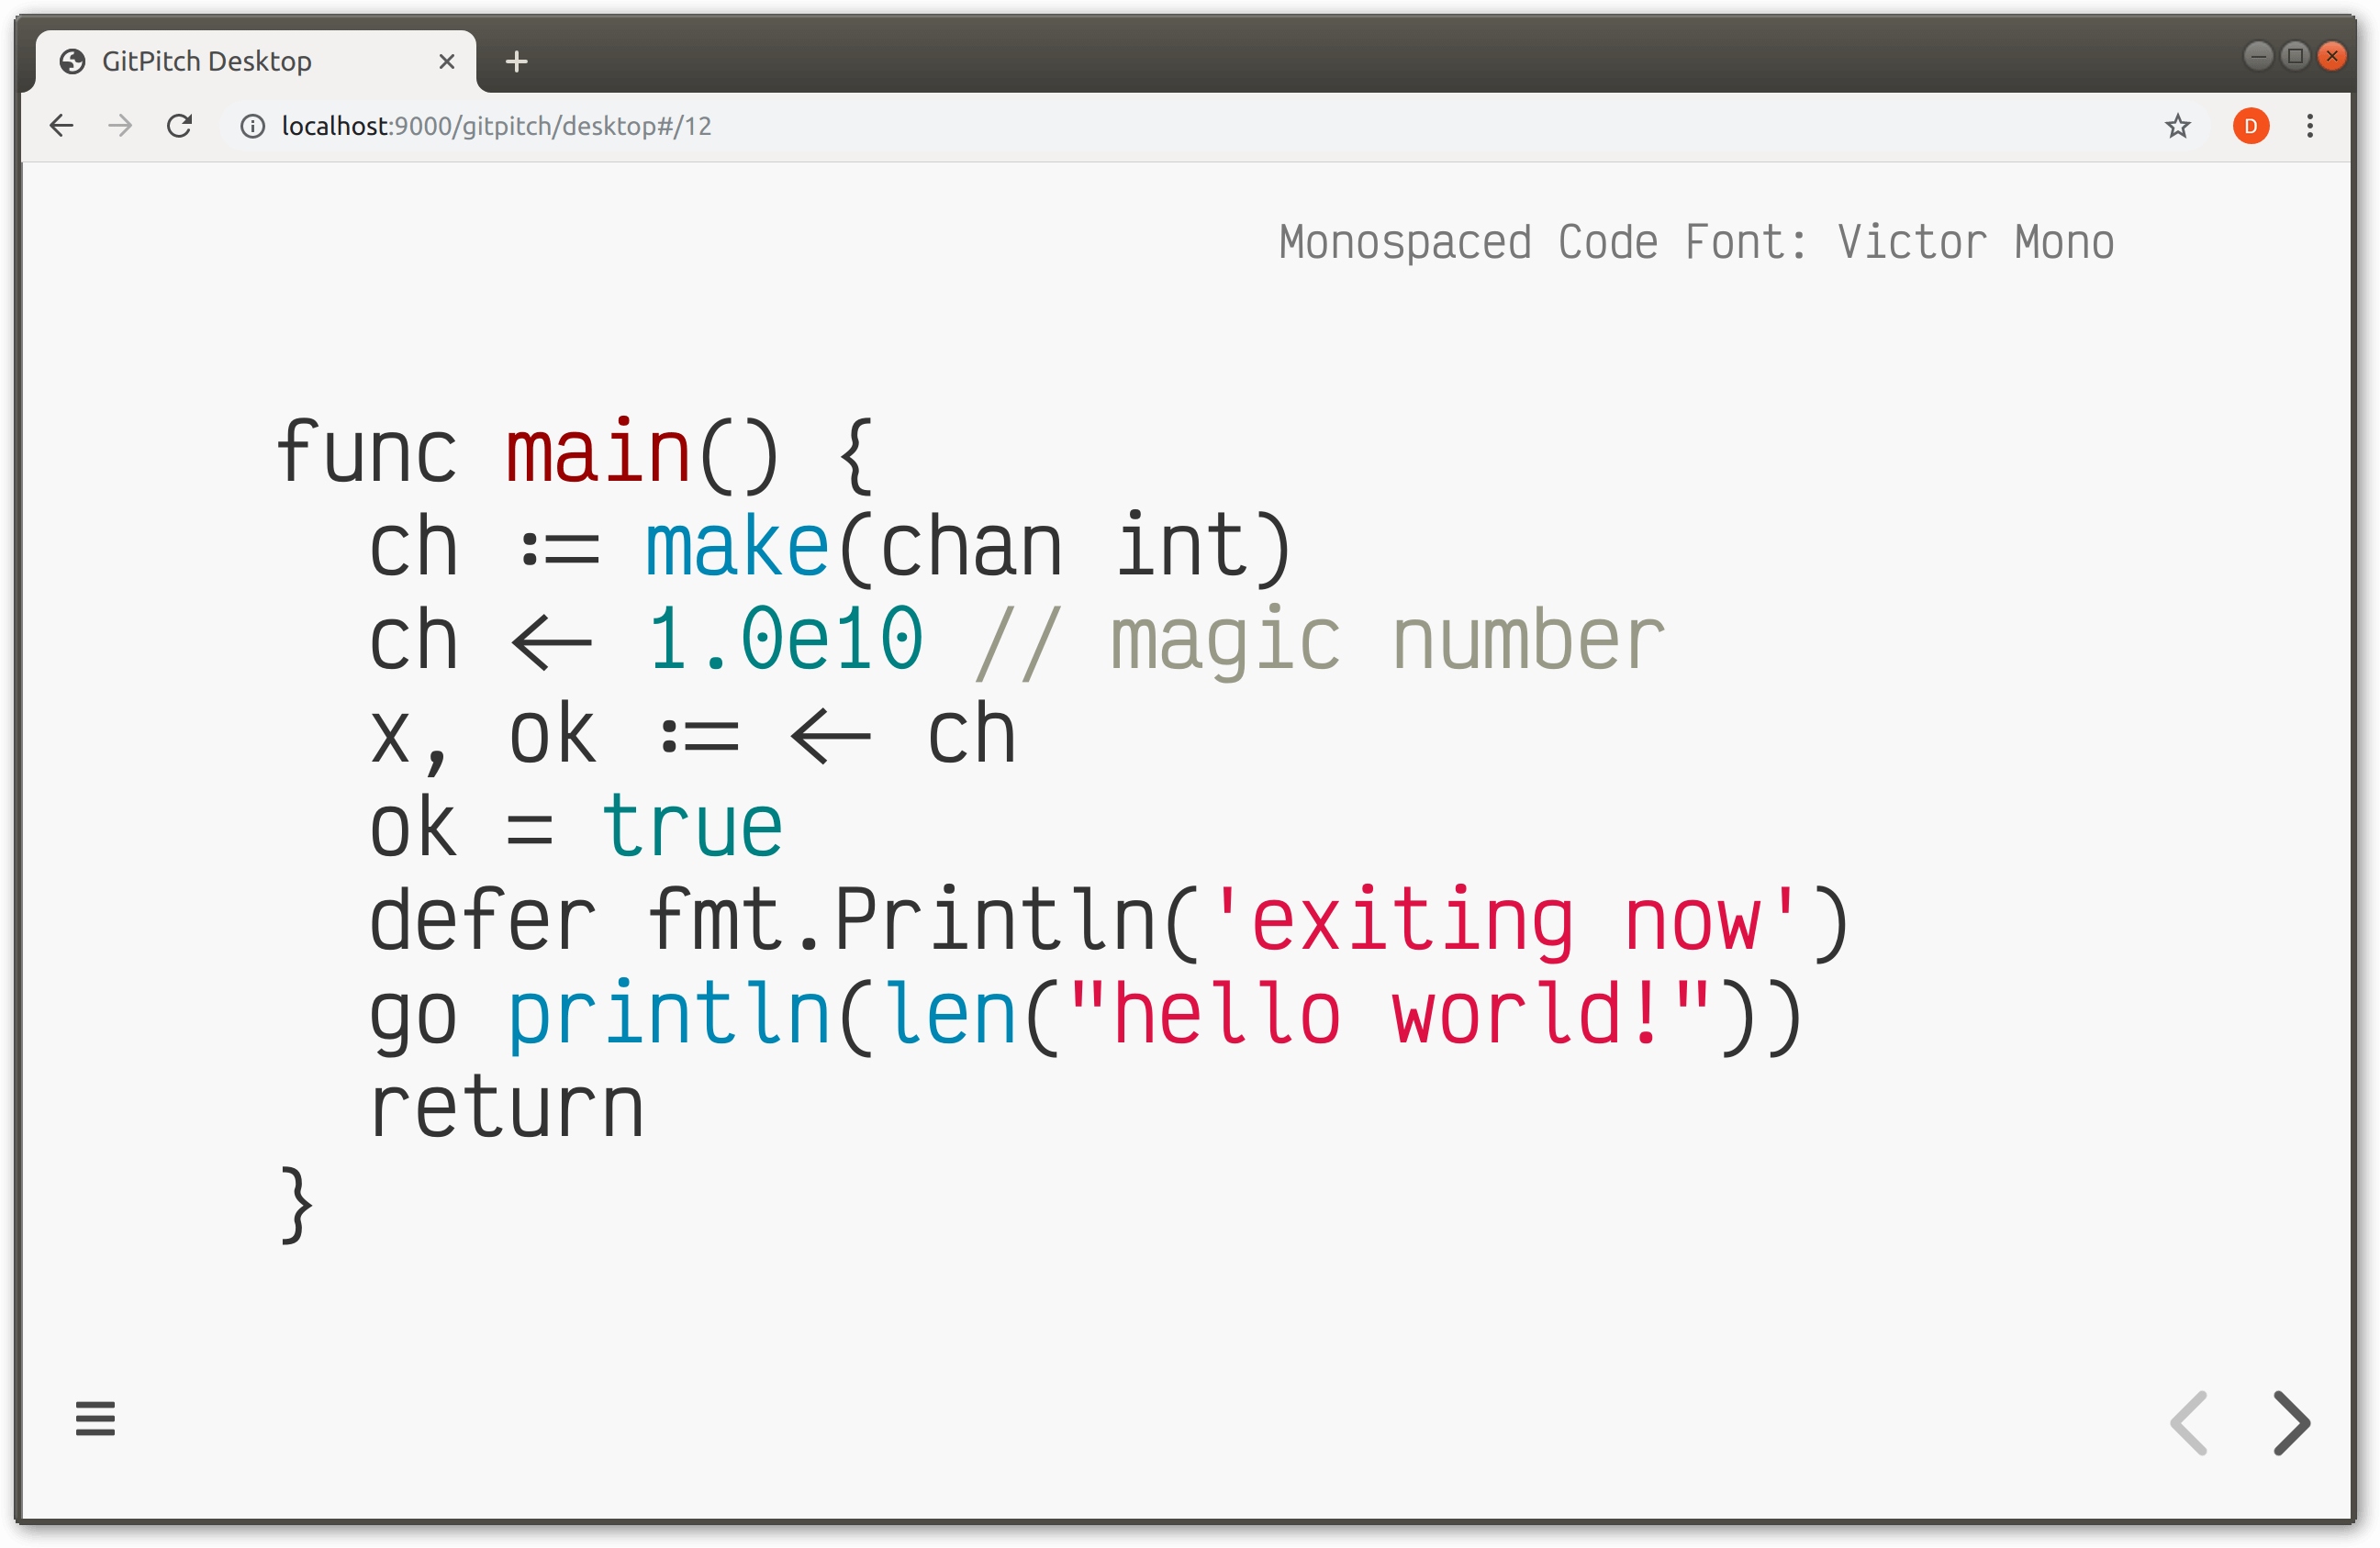Screen dimensions: 2380x1548
Task: Go to the next slide arrow
Action: [x=2291, y=1422]
